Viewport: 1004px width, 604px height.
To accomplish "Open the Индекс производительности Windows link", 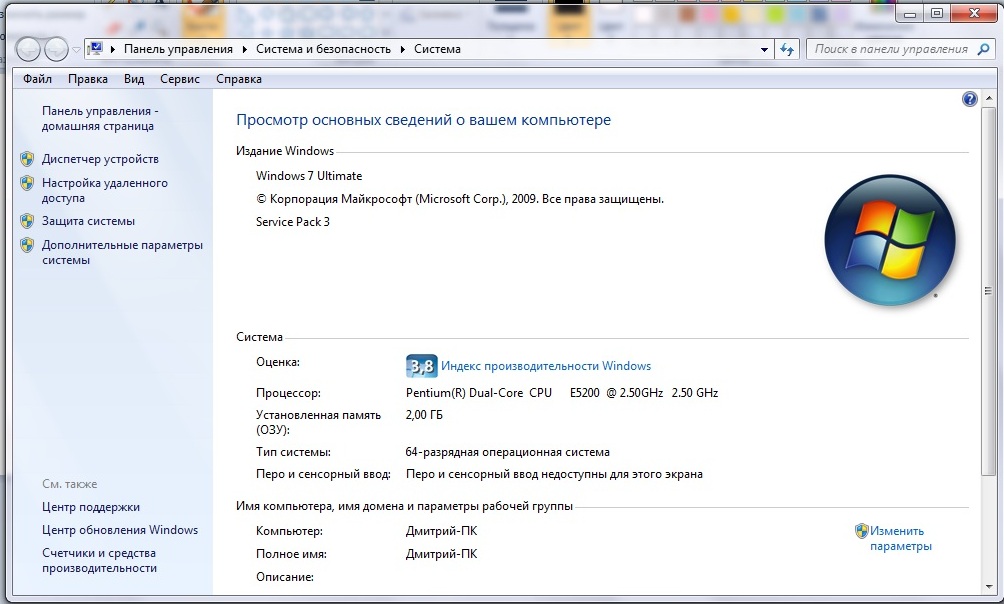I will [546, 366].
